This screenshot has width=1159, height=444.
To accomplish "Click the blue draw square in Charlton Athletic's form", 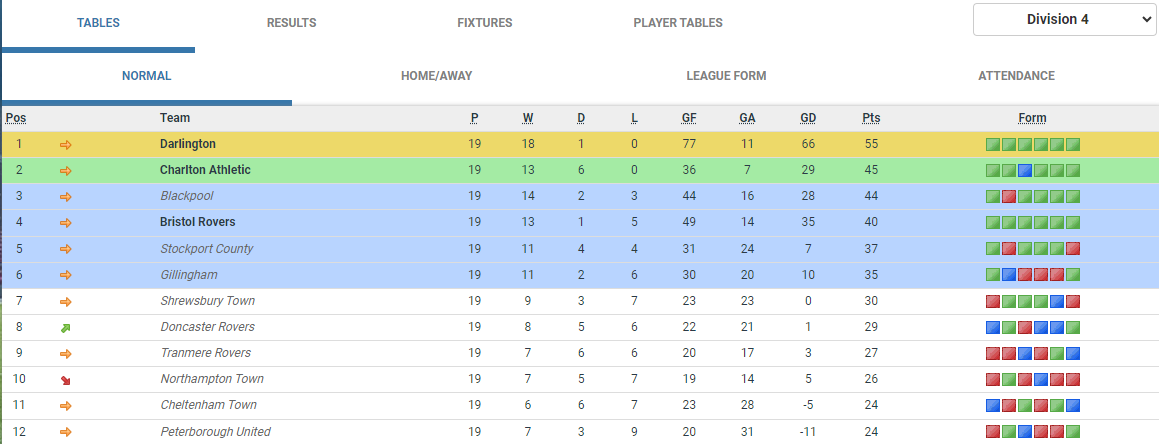I will pos(1024,171).
